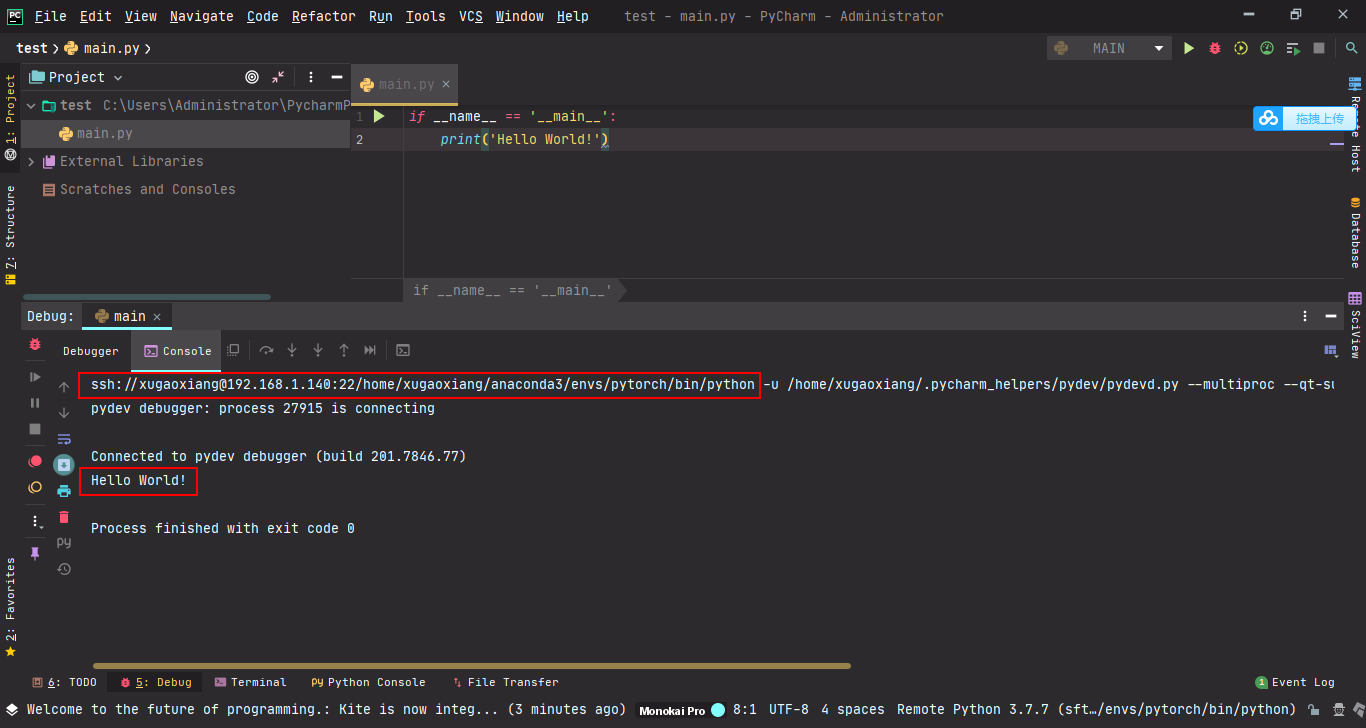Screen dimensions: 1366x728
Task: Open the profiler run icon
Action: click(1267, 48)
